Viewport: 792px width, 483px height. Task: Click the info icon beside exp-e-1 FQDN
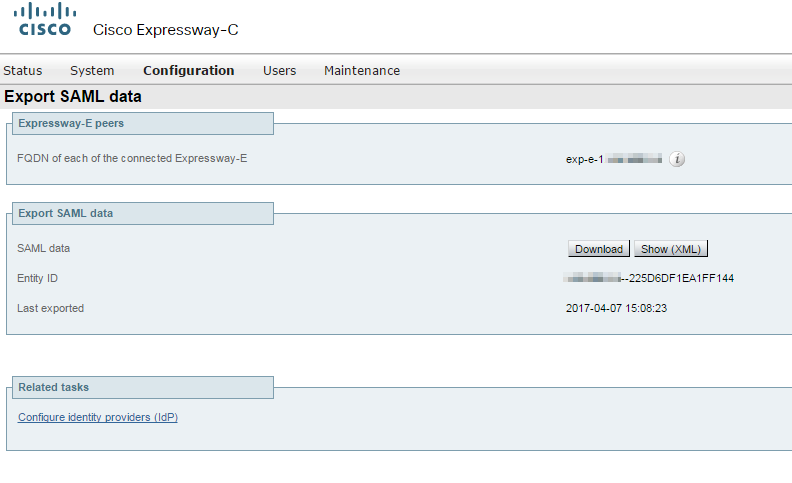[677, 159]
